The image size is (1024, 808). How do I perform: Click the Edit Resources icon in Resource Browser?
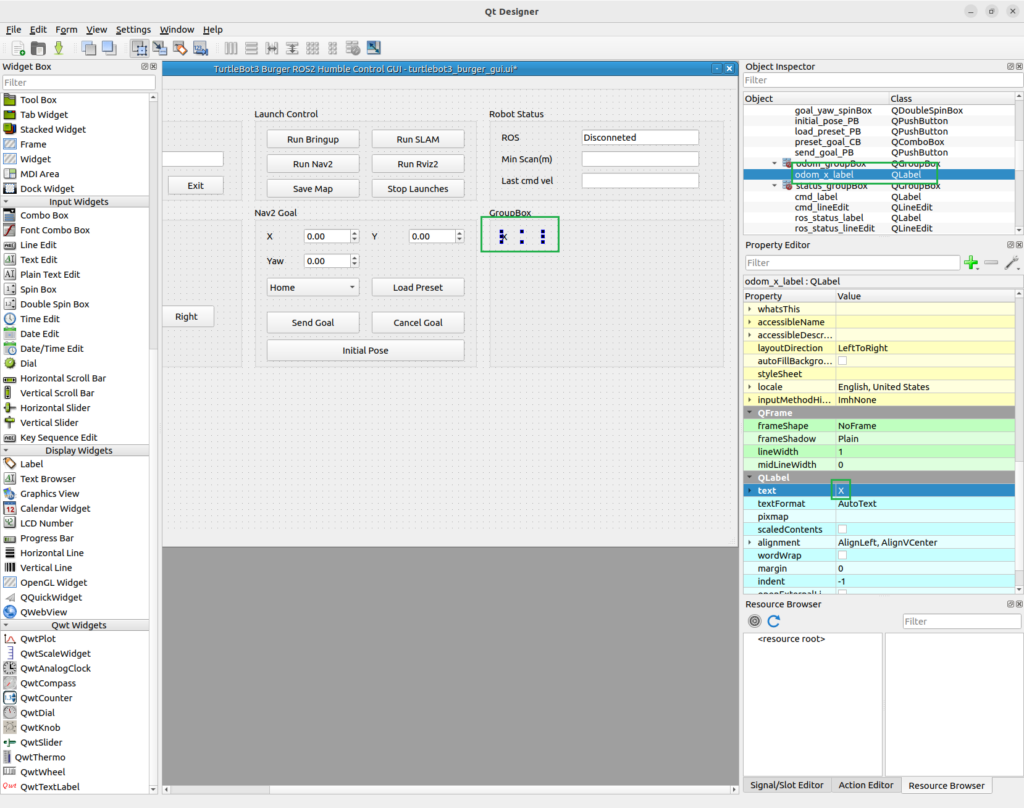point(754,621)
